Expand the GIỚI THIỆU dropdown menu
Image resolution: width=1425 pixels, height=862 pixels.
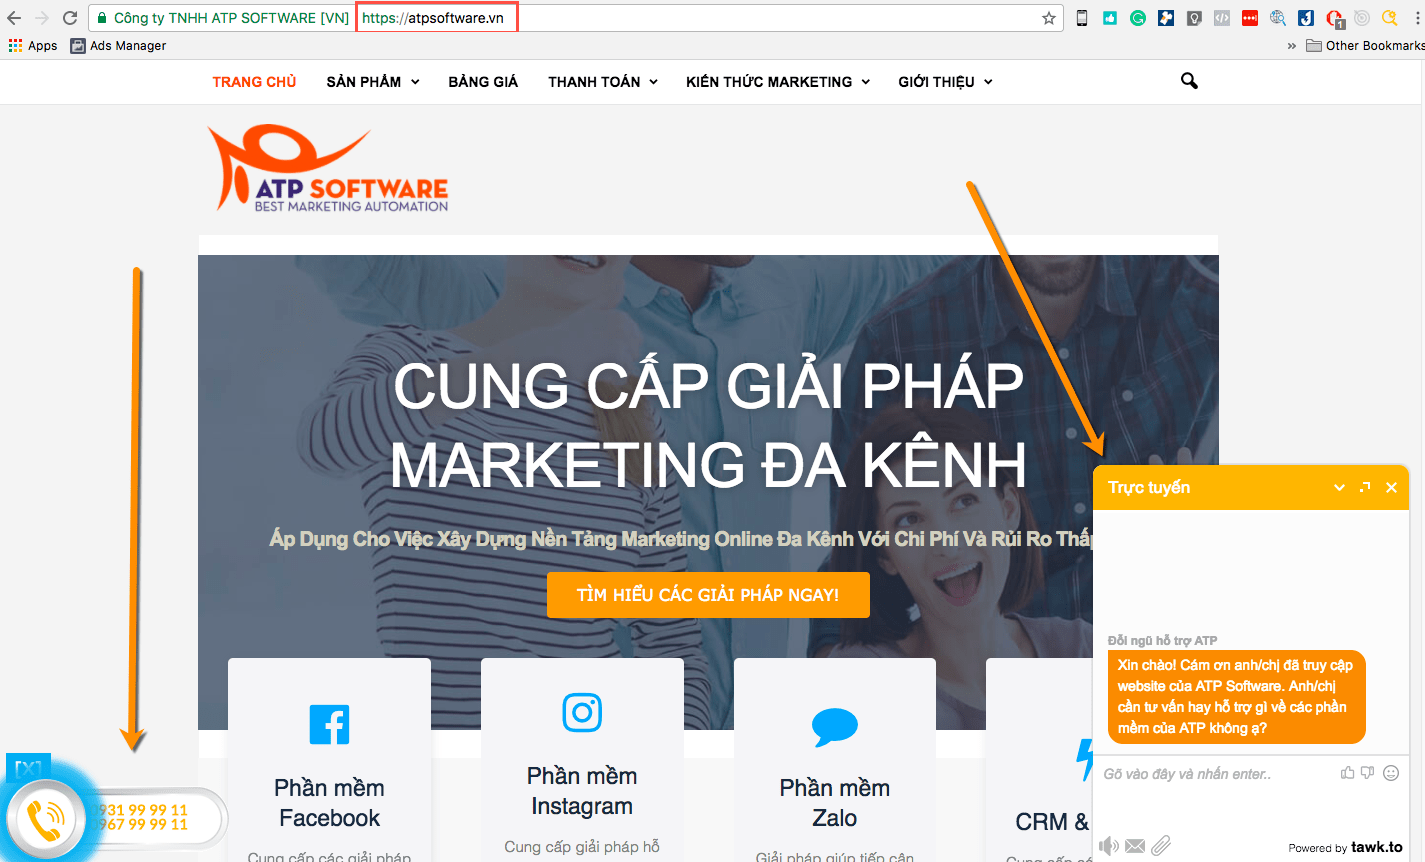click(945, 82)
